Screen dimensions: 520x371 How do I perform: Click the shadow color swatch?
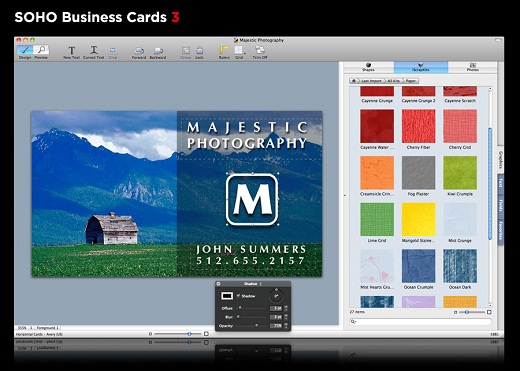click(x=227, y=296)
